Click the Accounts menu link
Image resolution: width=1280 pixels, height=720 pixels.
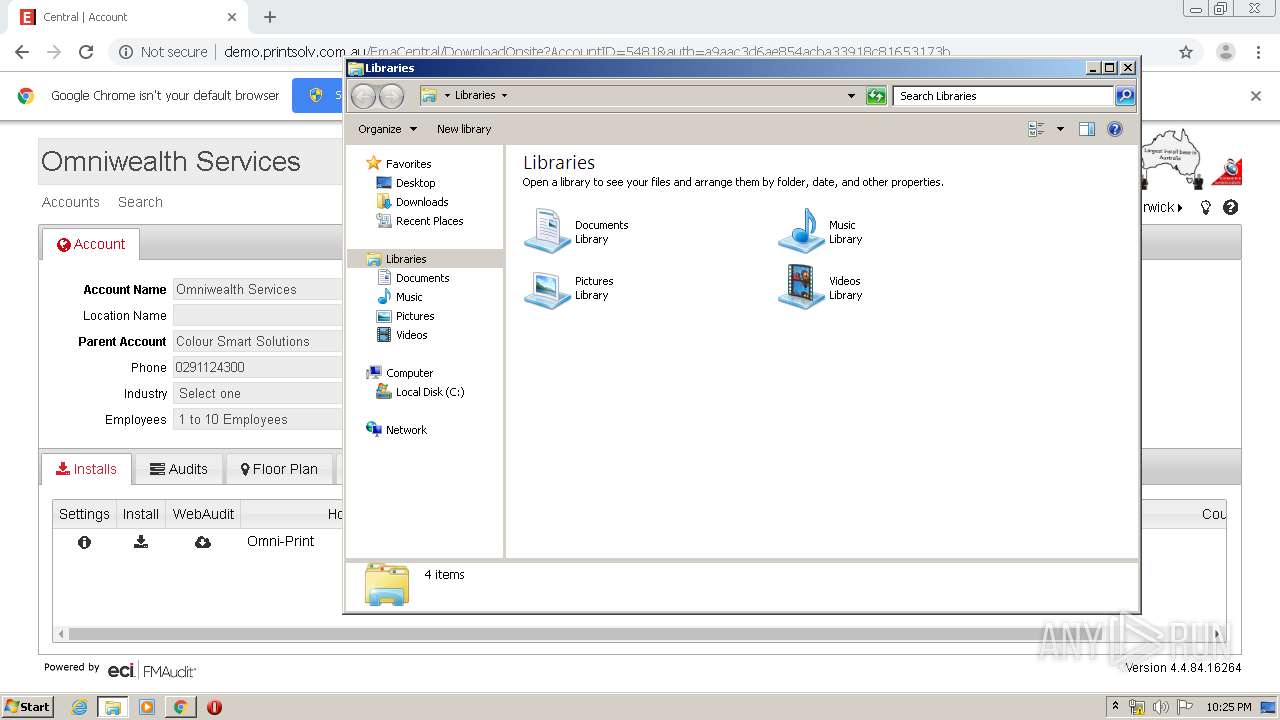[x=71, y=202]
